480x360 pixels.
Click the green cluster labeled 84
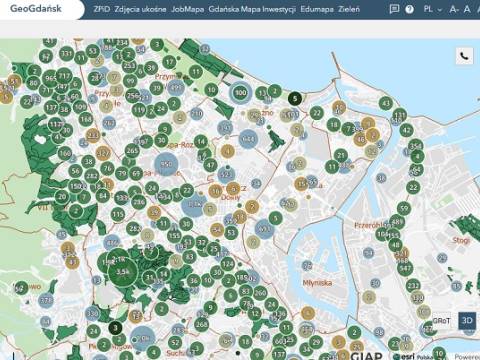click(103, 196)
